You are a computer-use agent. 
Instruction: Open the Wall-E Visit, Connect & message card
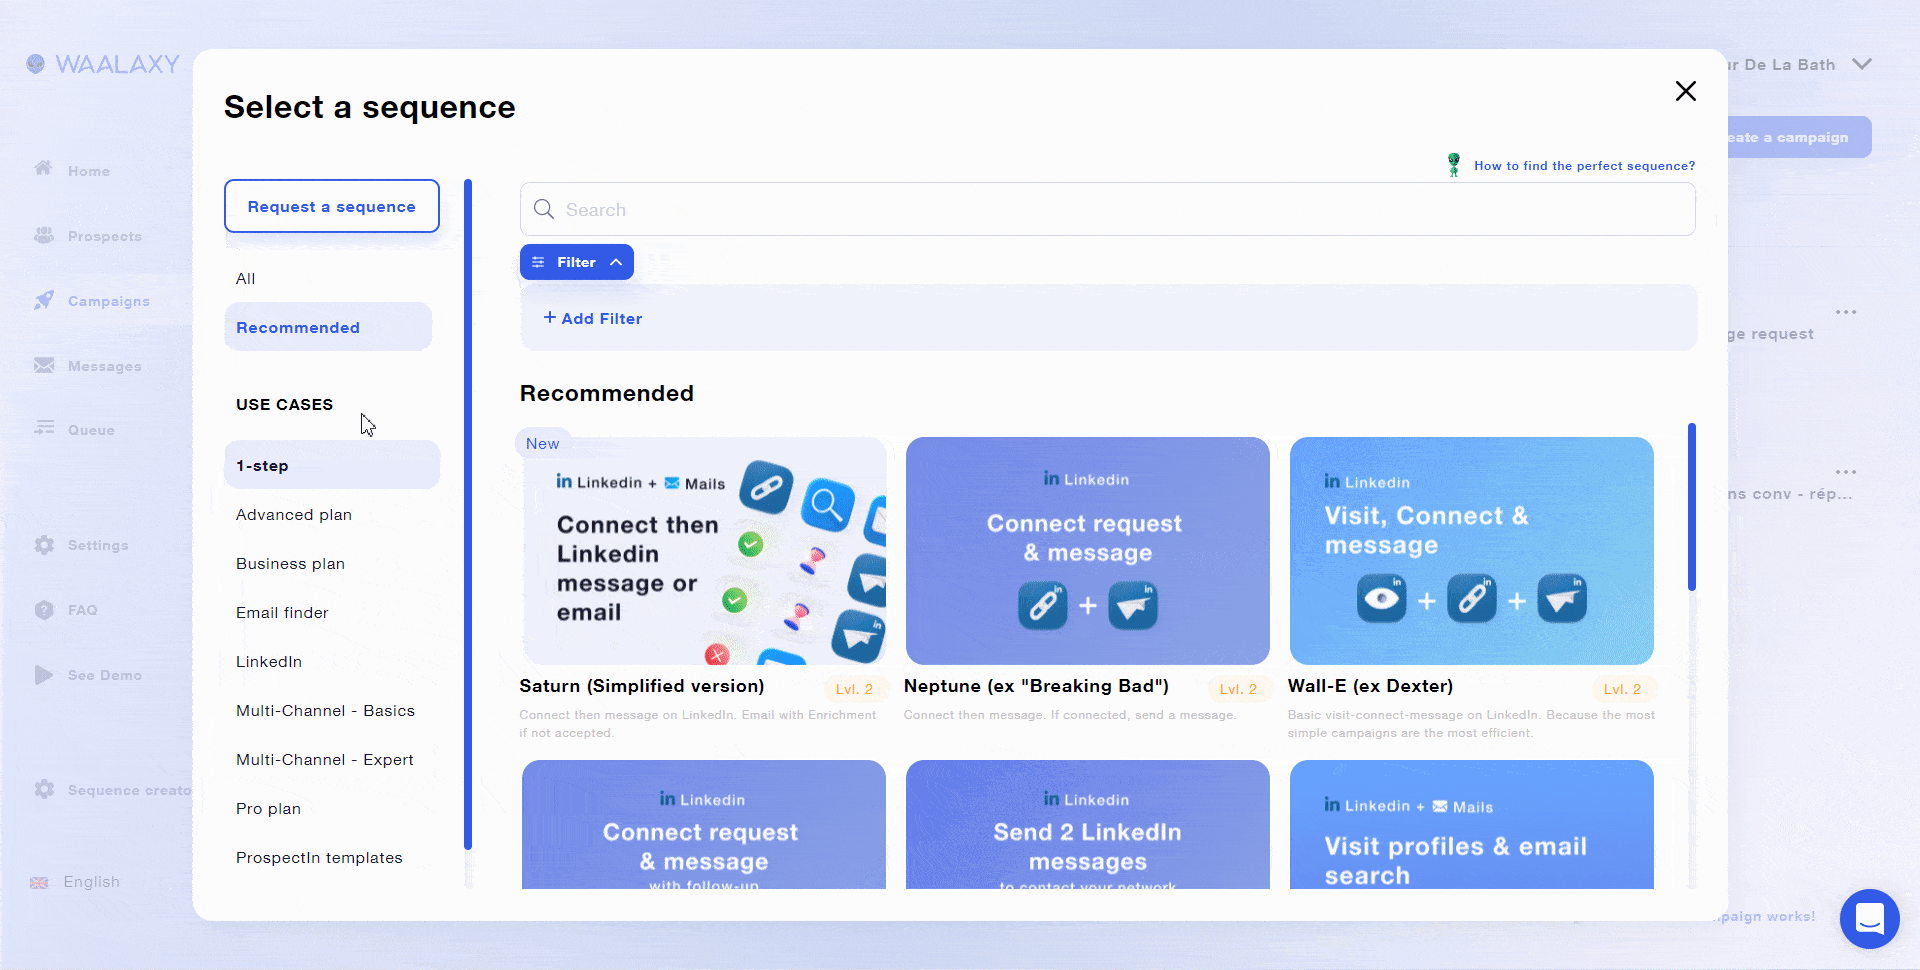point(1471,551)
